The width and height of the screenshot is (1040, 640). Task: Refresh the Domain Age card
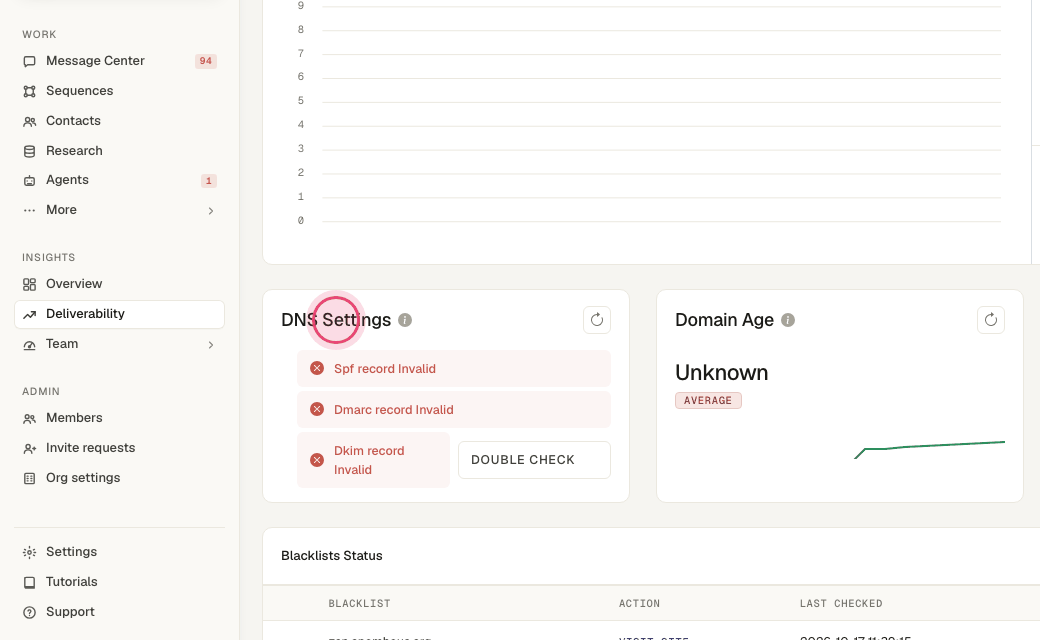tap(991, 320)
